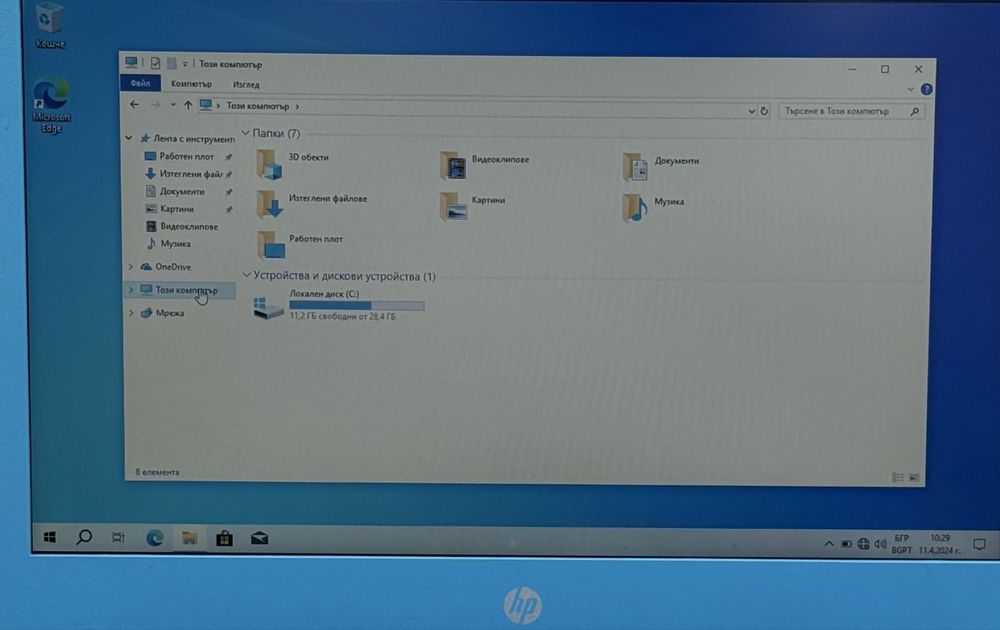The width and height of the screenshot is (1000, 630).
Task: Go up one folder level
Action: 188,105
